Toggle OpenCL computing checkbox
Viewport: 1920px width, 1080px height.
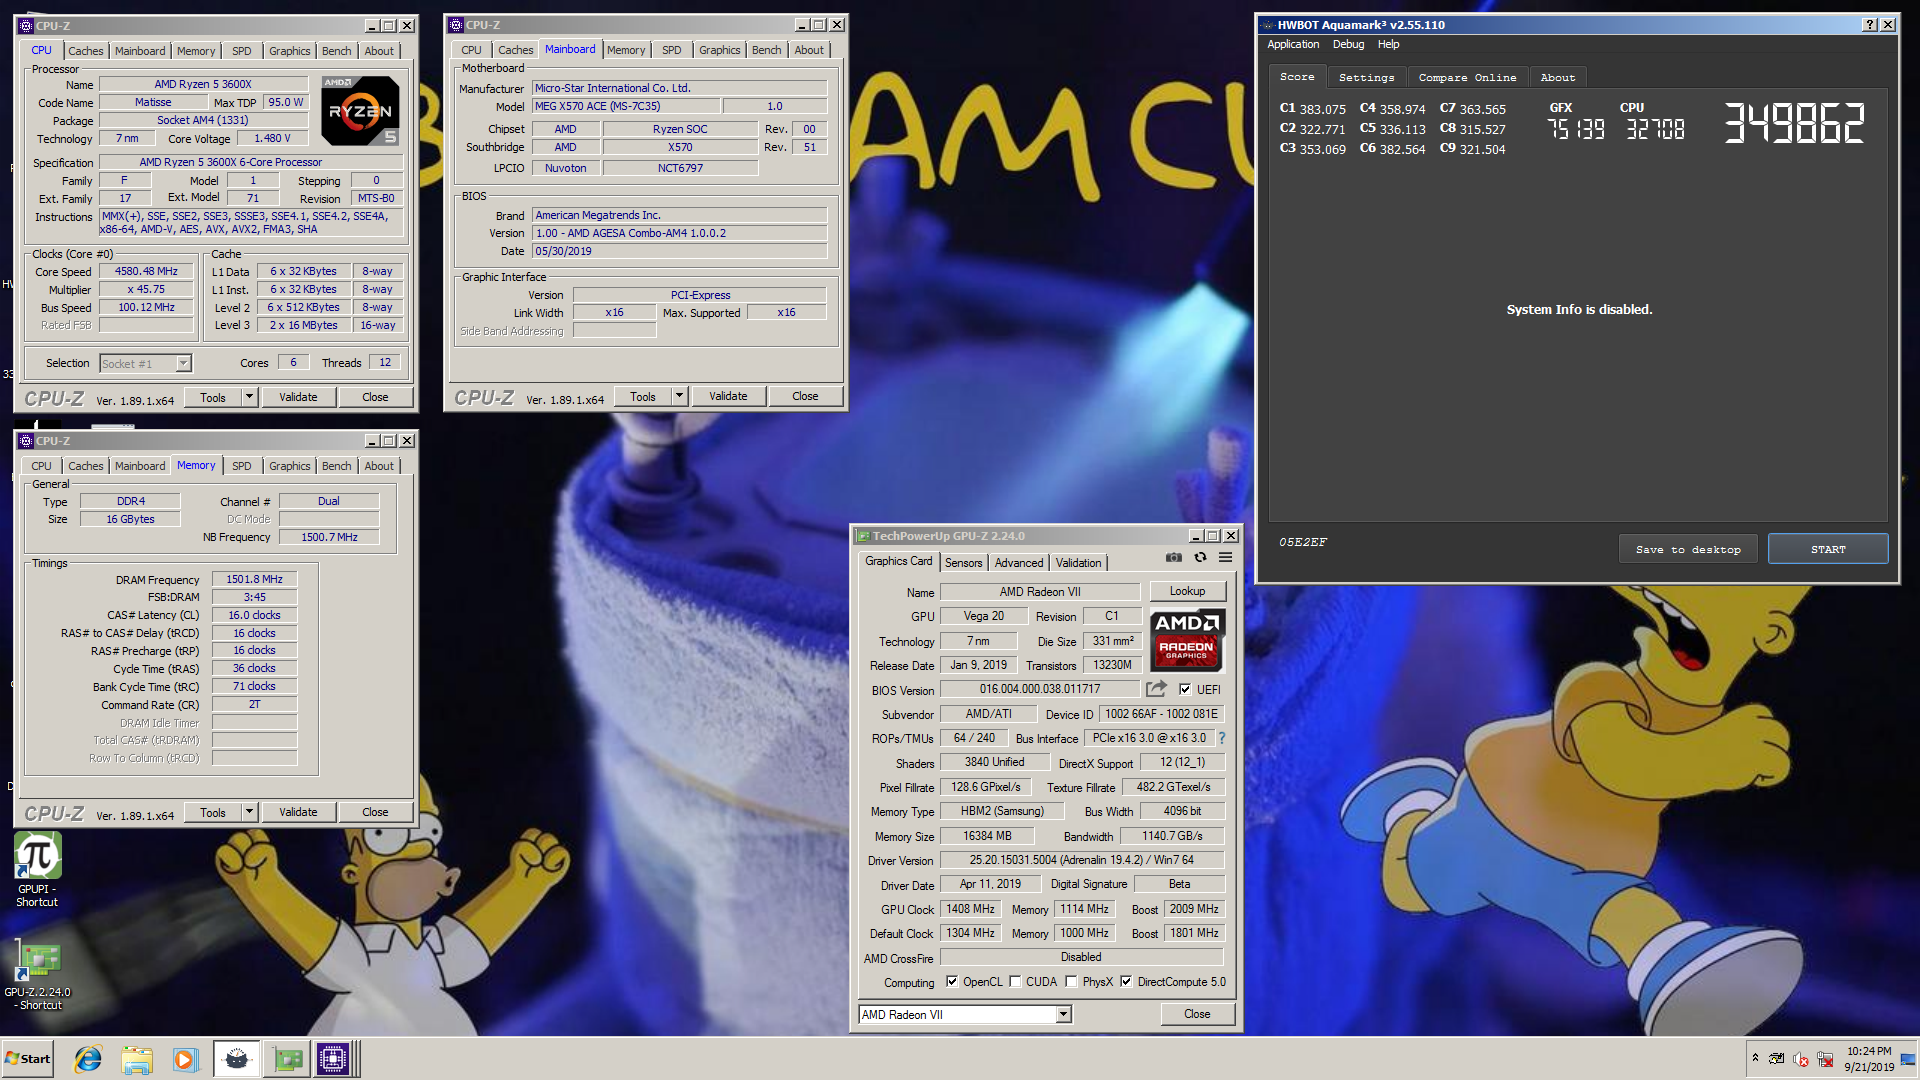point(952,982)
